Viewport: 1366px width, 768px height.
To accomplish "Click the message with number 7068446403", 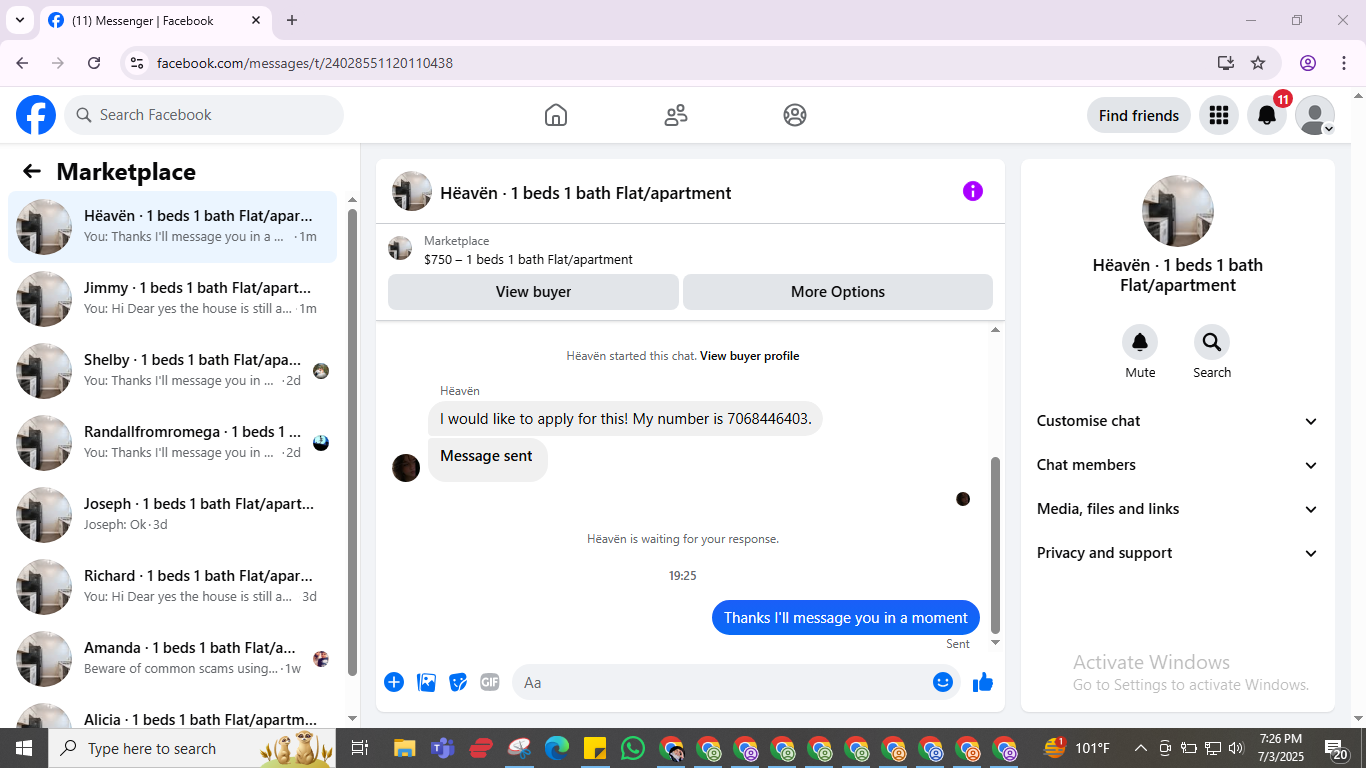I will [625, 419].
